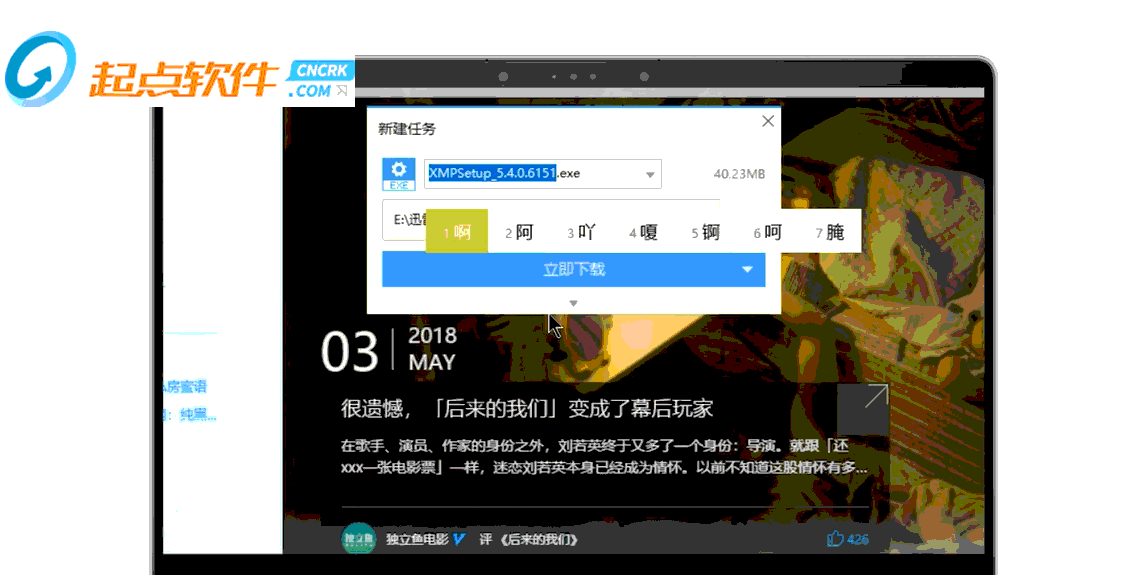Viewport: 1148px width, 575px height.
Task: Close the 新建任务 dialog
Action: [768, 121]
